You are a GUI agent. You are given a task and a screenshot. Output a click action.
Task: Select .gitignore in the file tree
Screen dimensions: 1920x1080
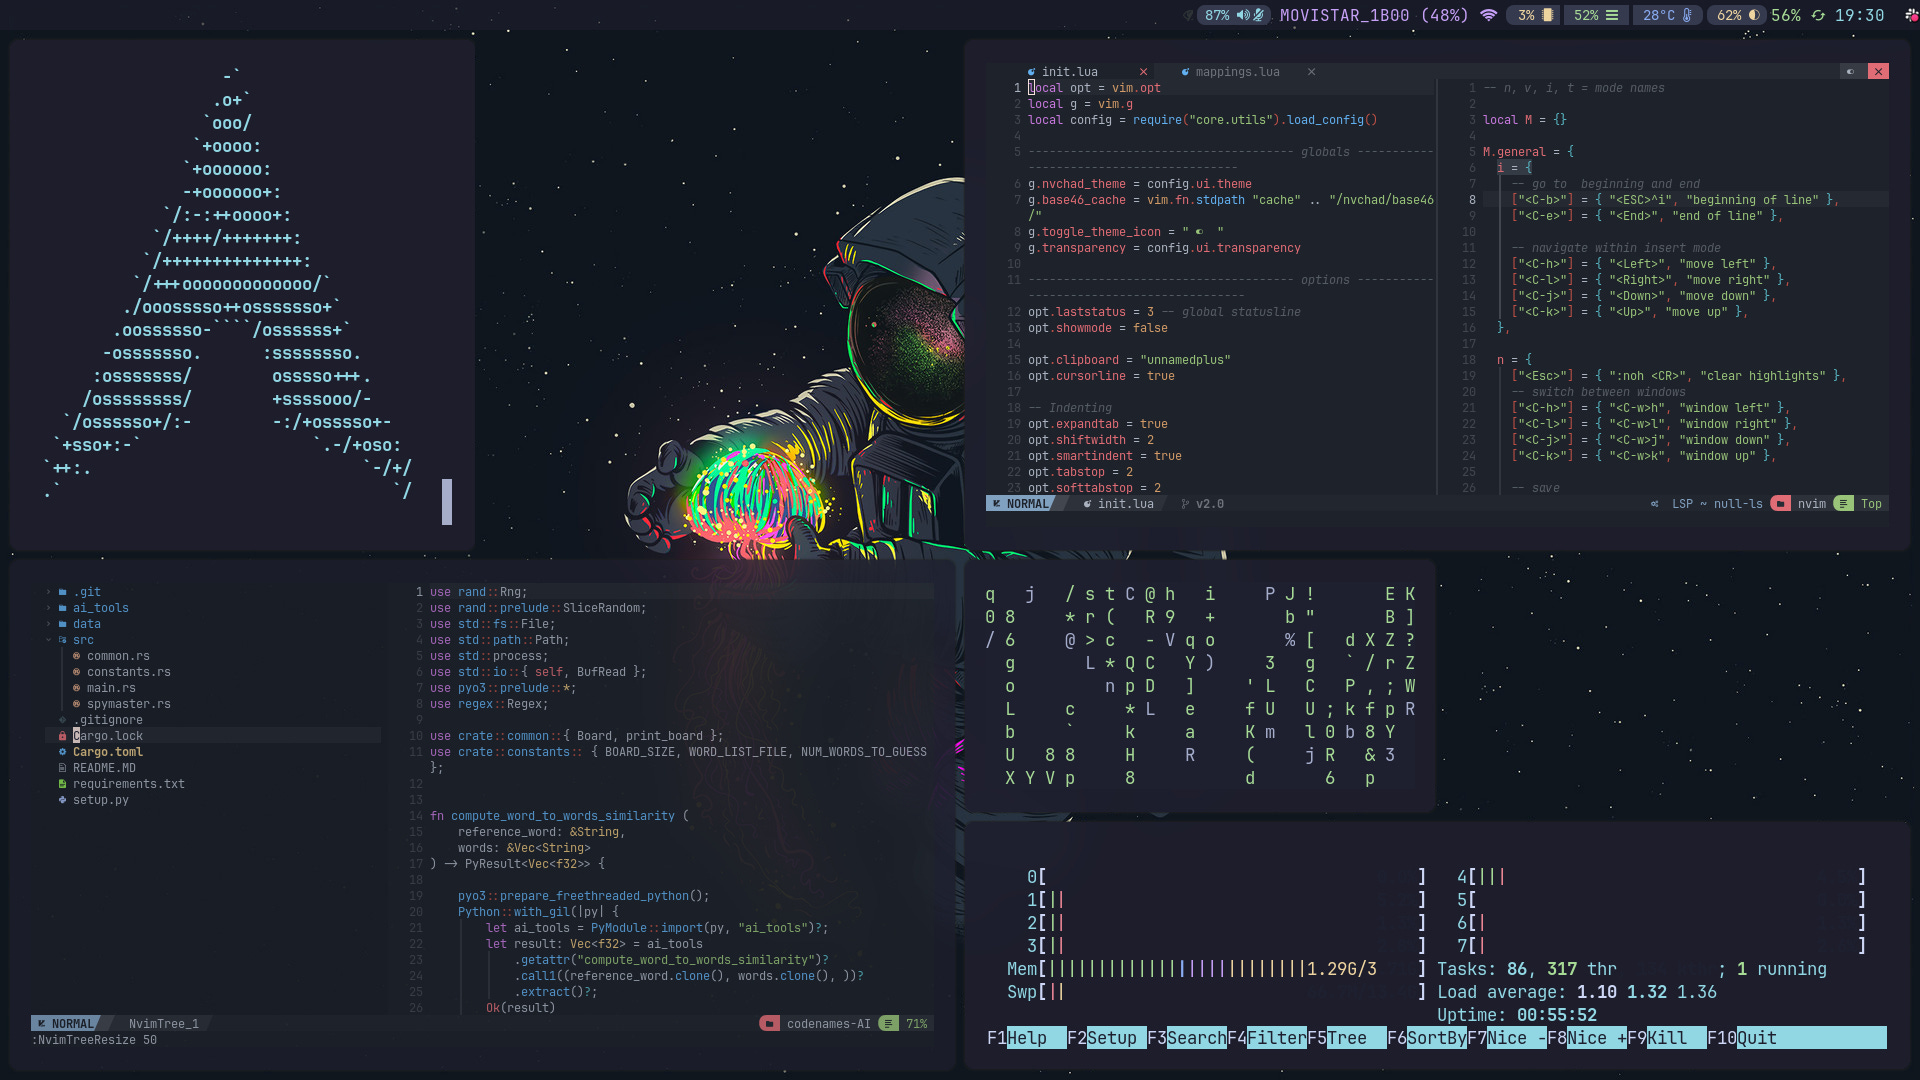tap(108, 720)
